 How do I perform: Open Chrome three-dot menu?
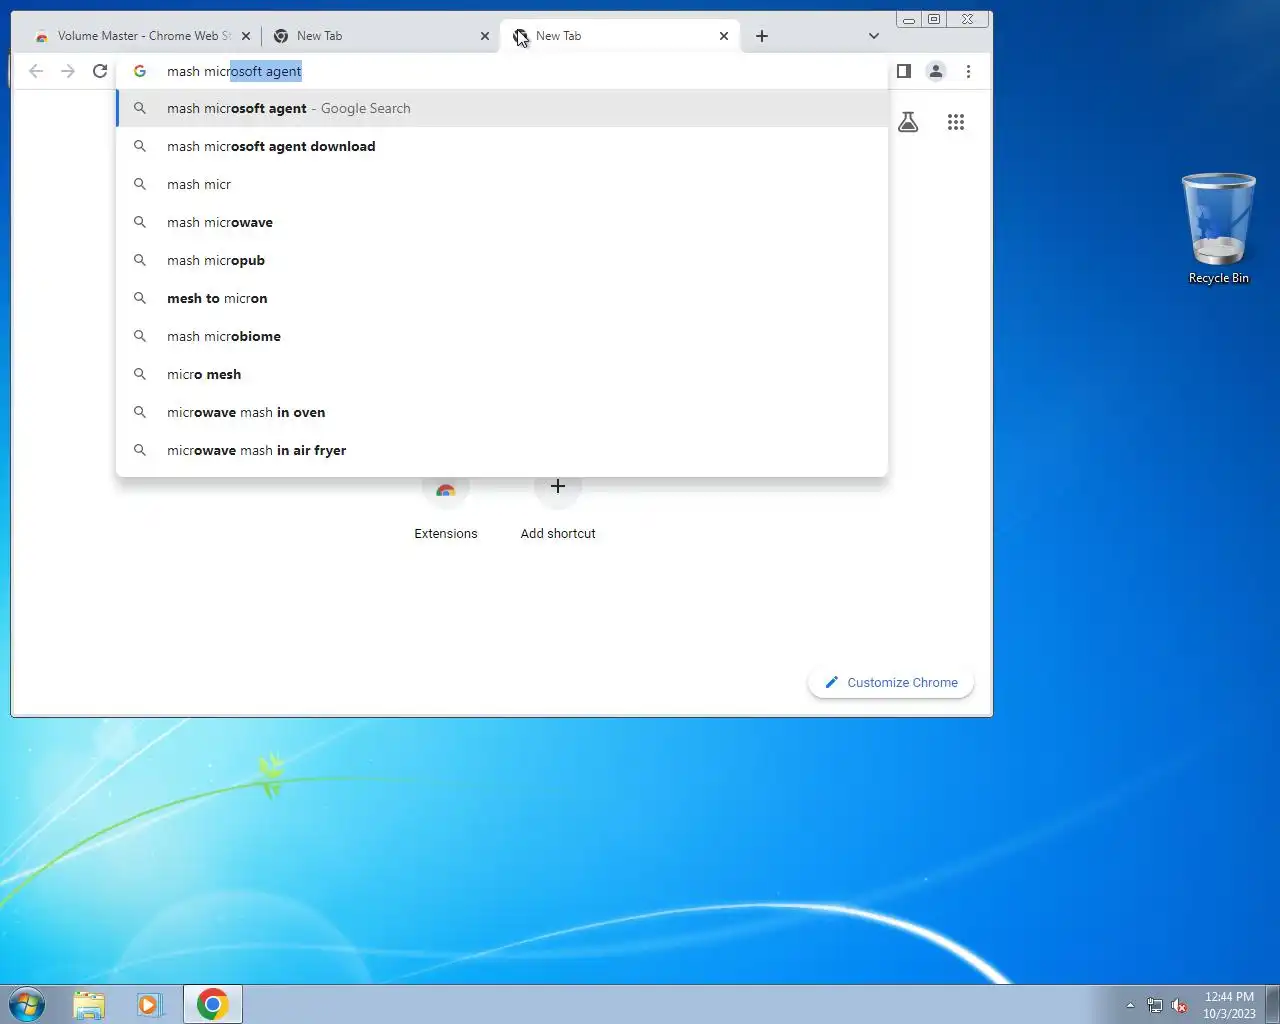[968, 71]
